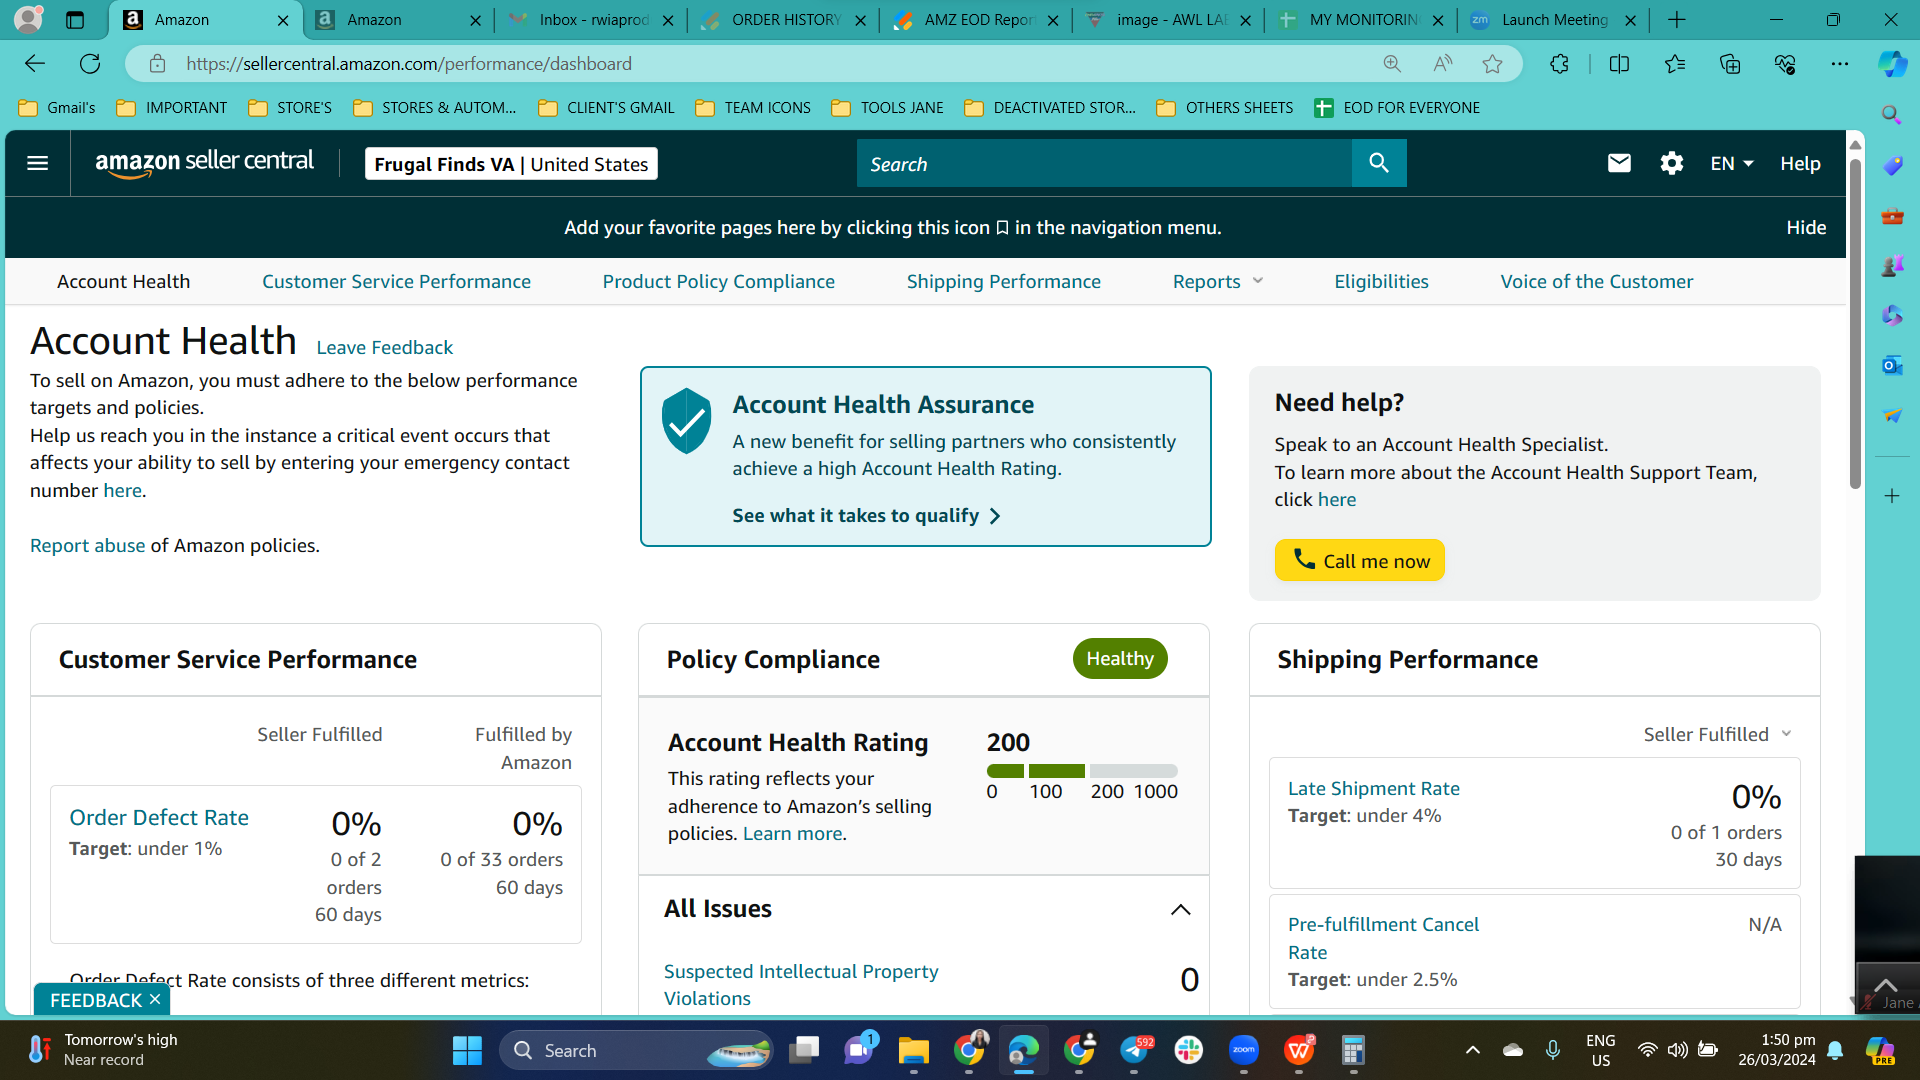Add a sidebar app with the plus icon
1920x1080 pixels.
click(1891, 496)
